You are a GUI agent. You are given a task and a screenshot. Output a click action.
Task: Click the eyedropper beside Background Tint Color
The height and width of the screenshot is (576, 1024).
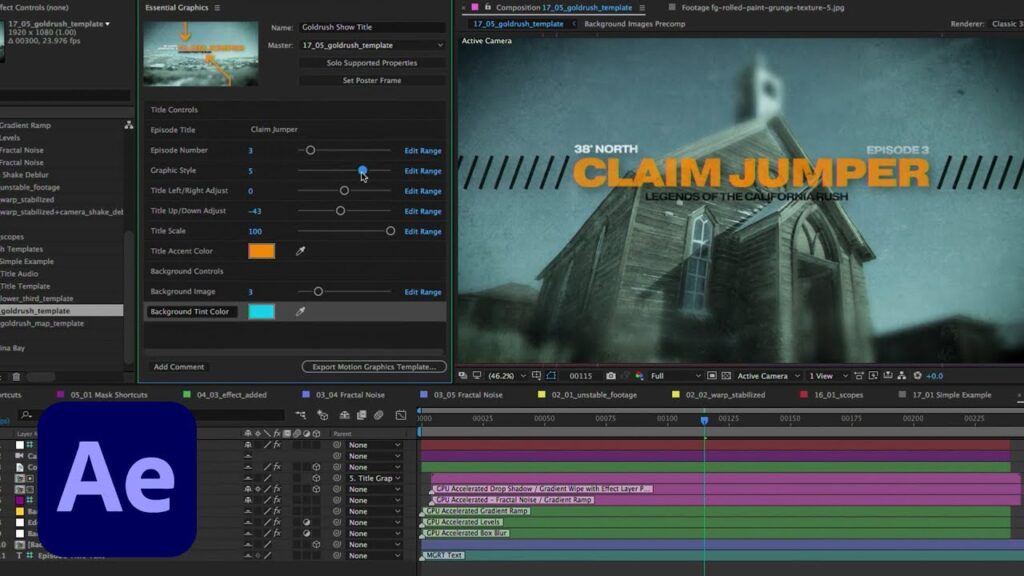click(300, 312)
